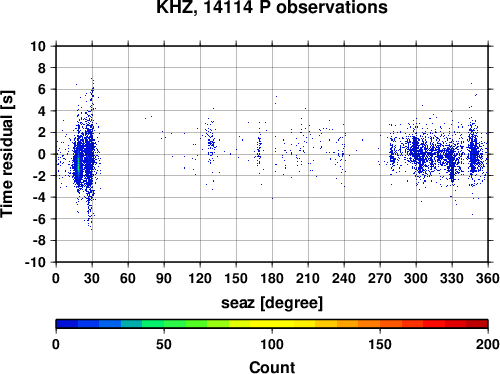Click the plot title 'KHZ, 14114 P observations'
500x374 pixels.
click(272, 7)
